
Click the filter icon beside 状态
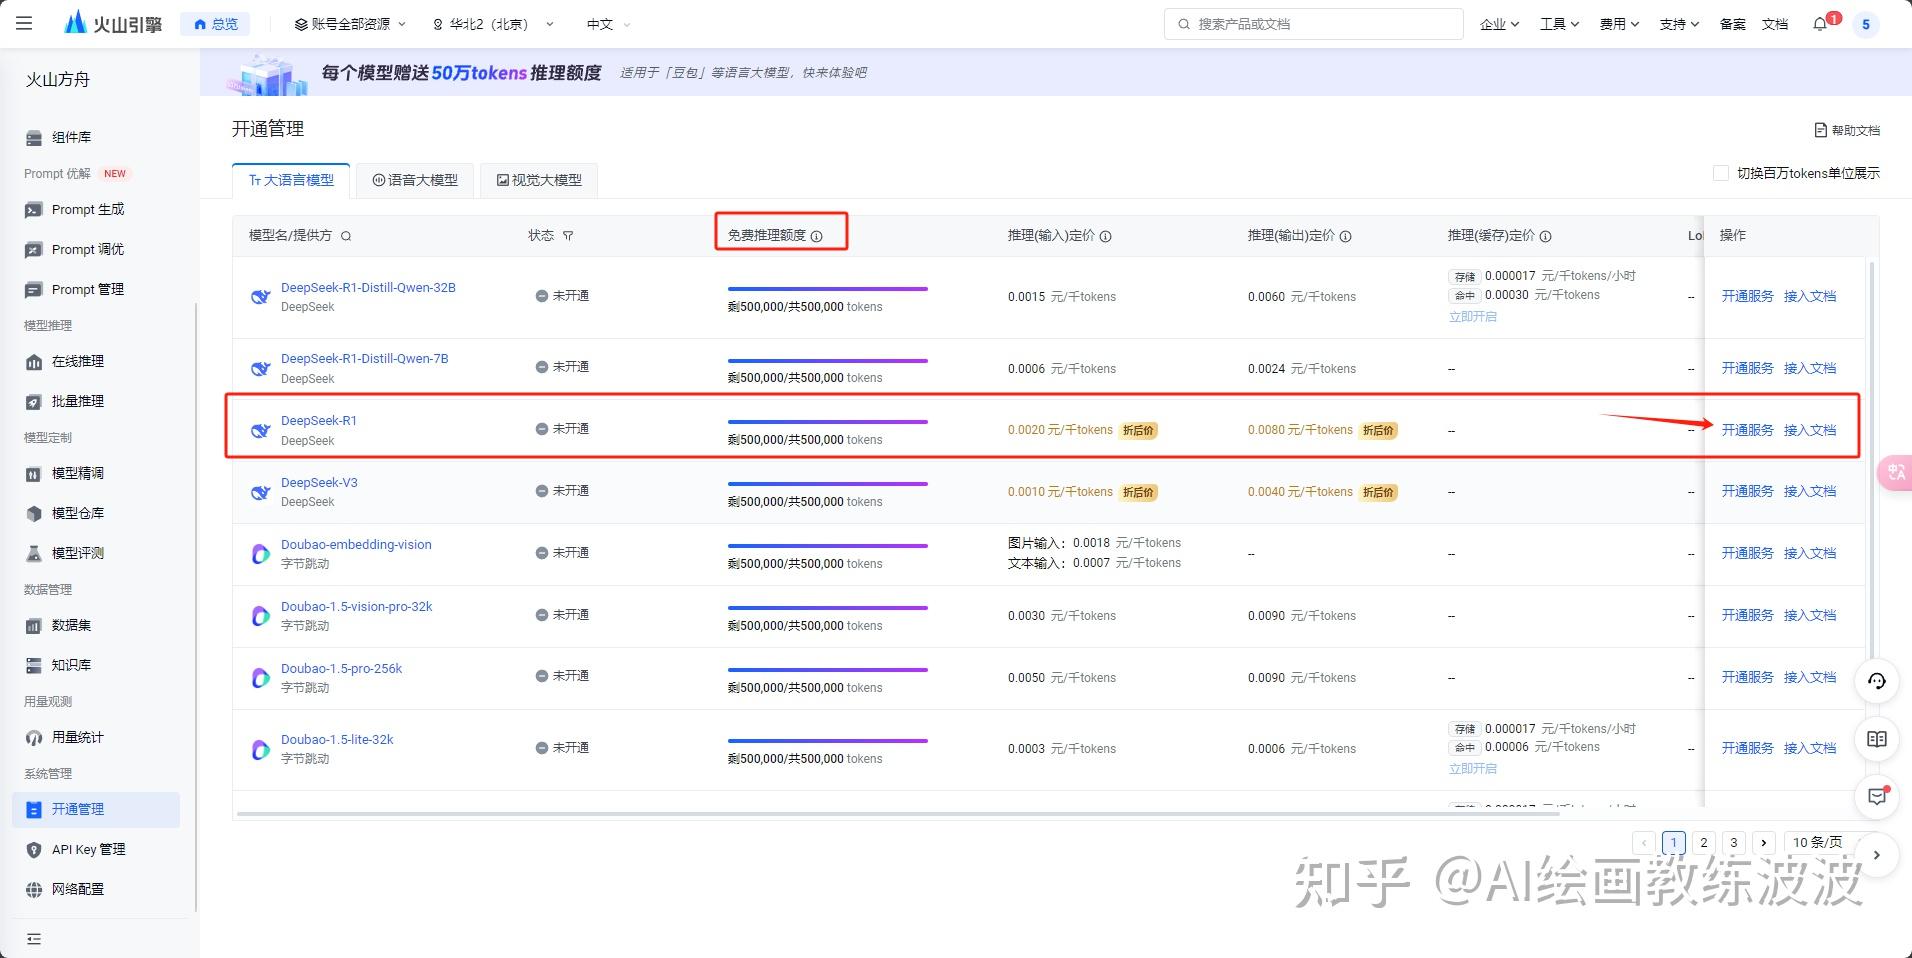click(568, 236)
